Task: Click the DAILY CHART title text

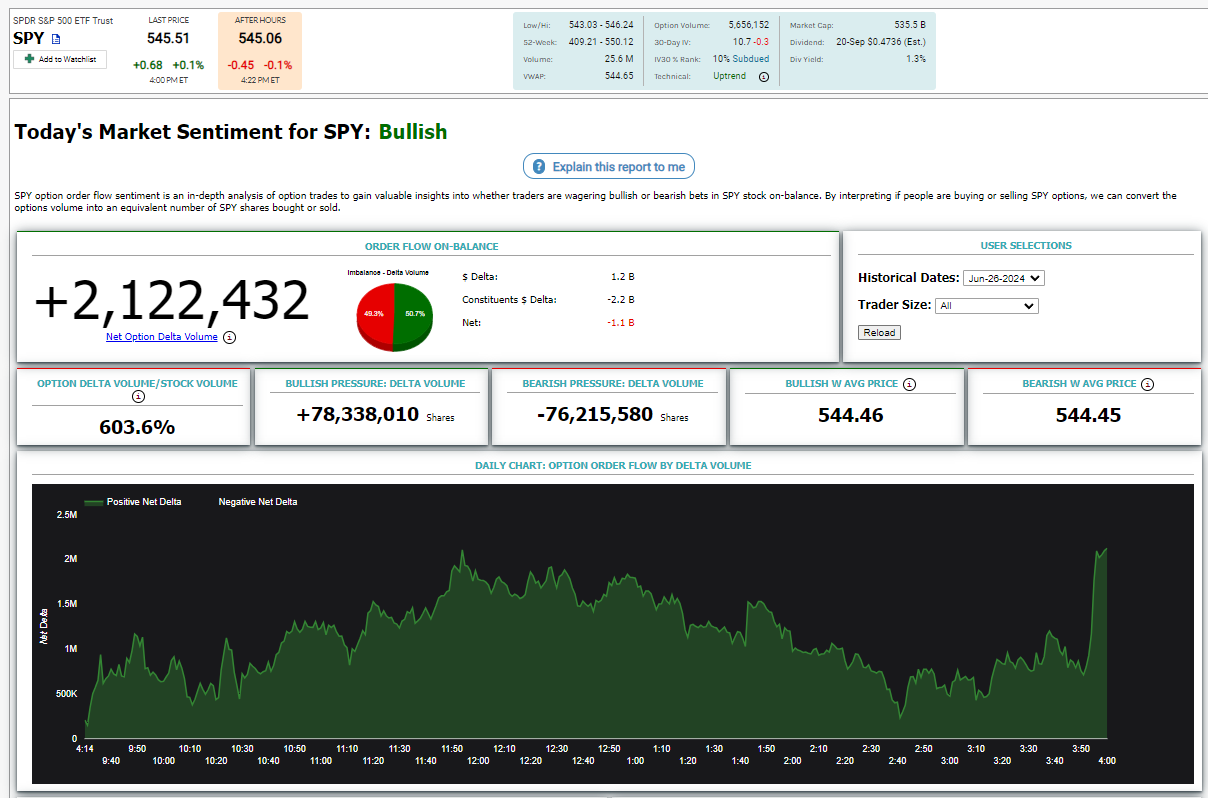Action: tap(613, 465)
